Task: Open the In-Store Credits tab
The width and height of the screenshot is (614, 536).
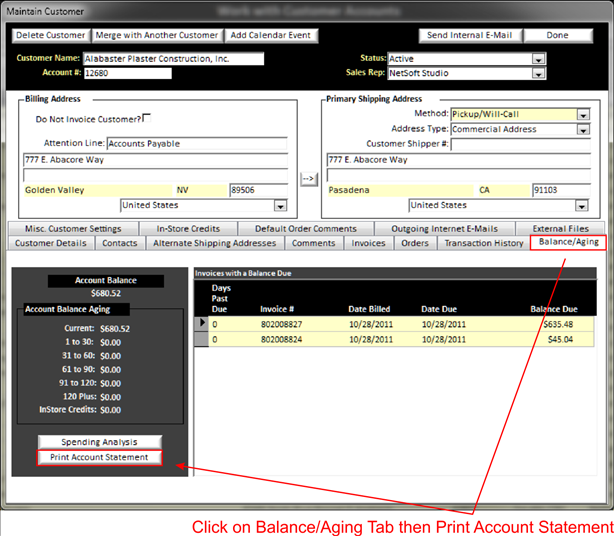Action: 188,229
